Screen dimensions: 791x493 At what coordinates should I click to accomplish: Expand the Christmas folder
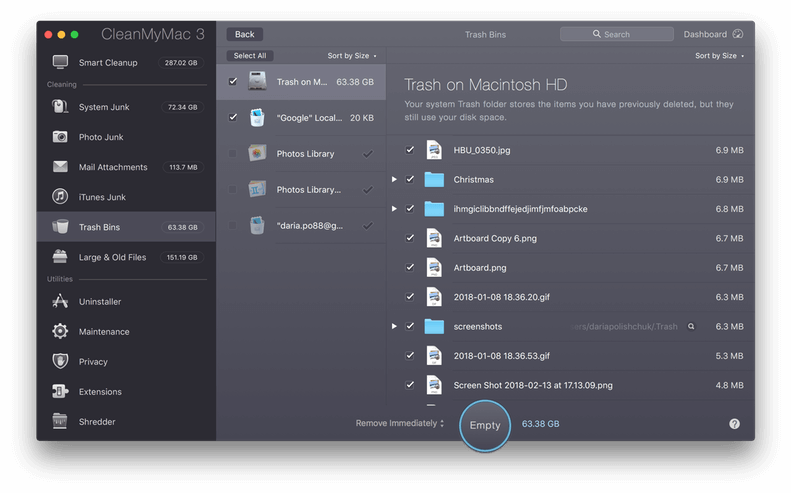click(394, 179)
